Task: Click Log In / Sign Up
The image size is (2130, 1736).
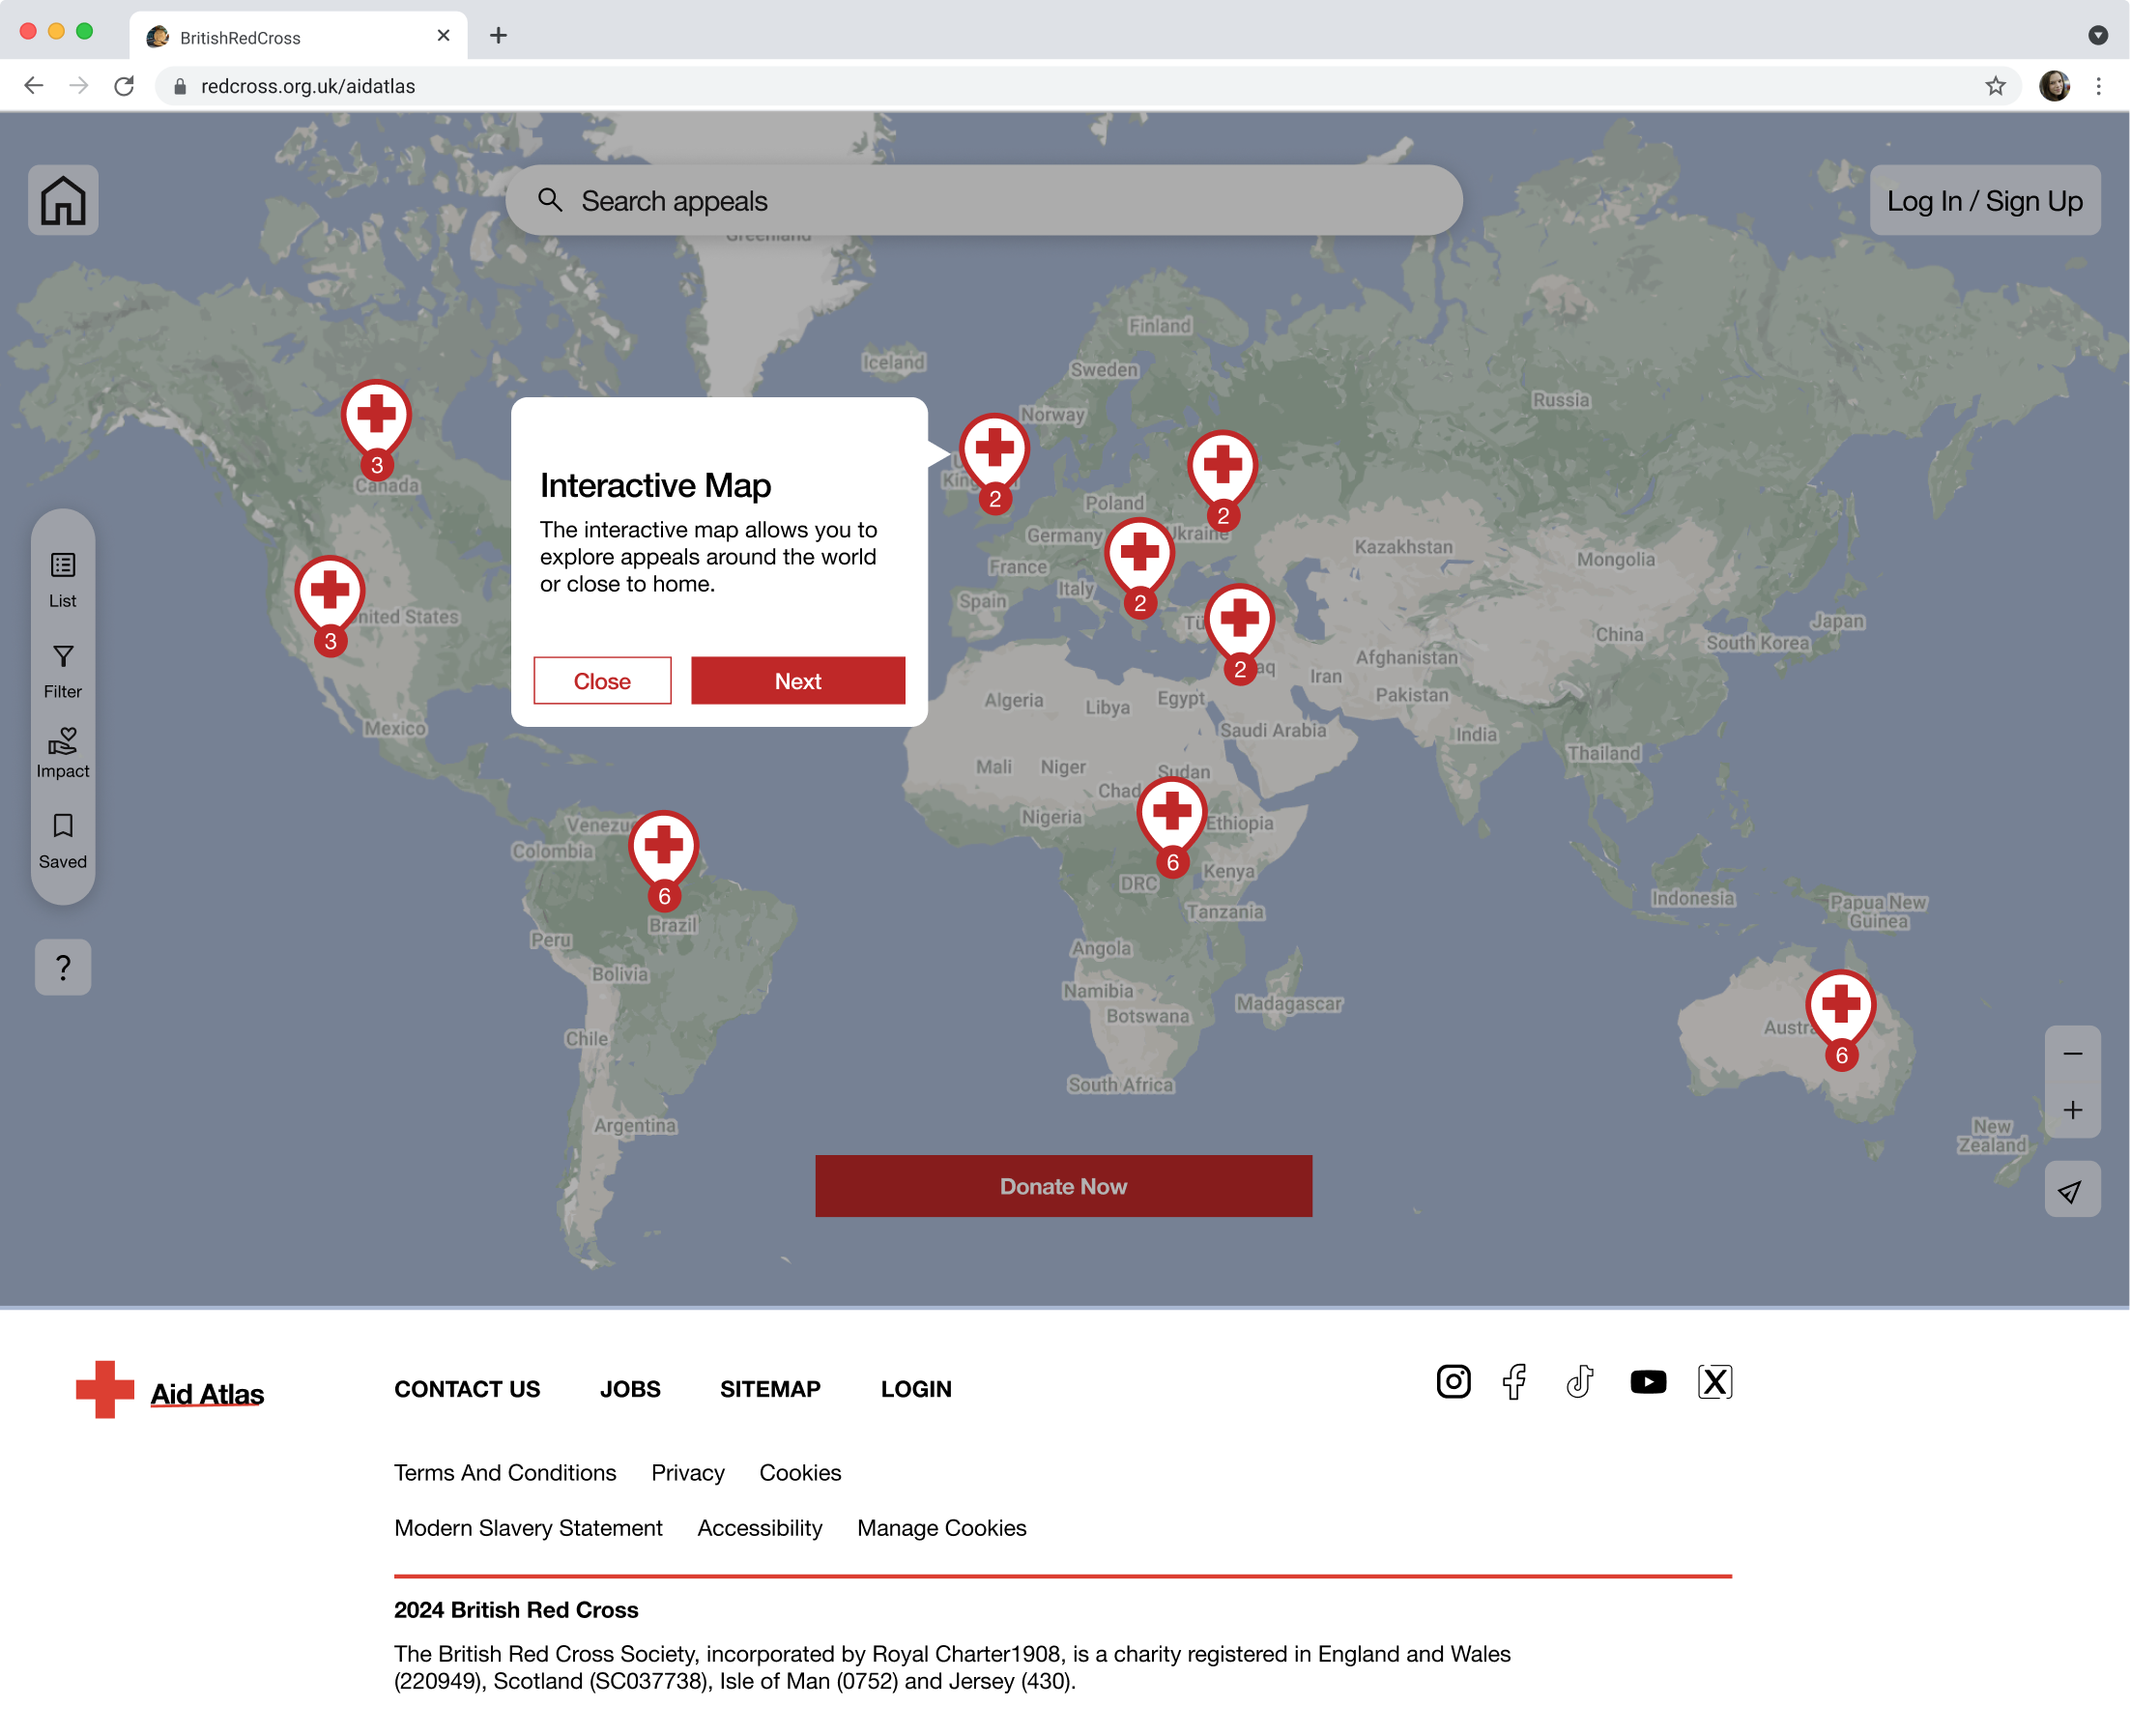Action: [x=1985, y=200]
